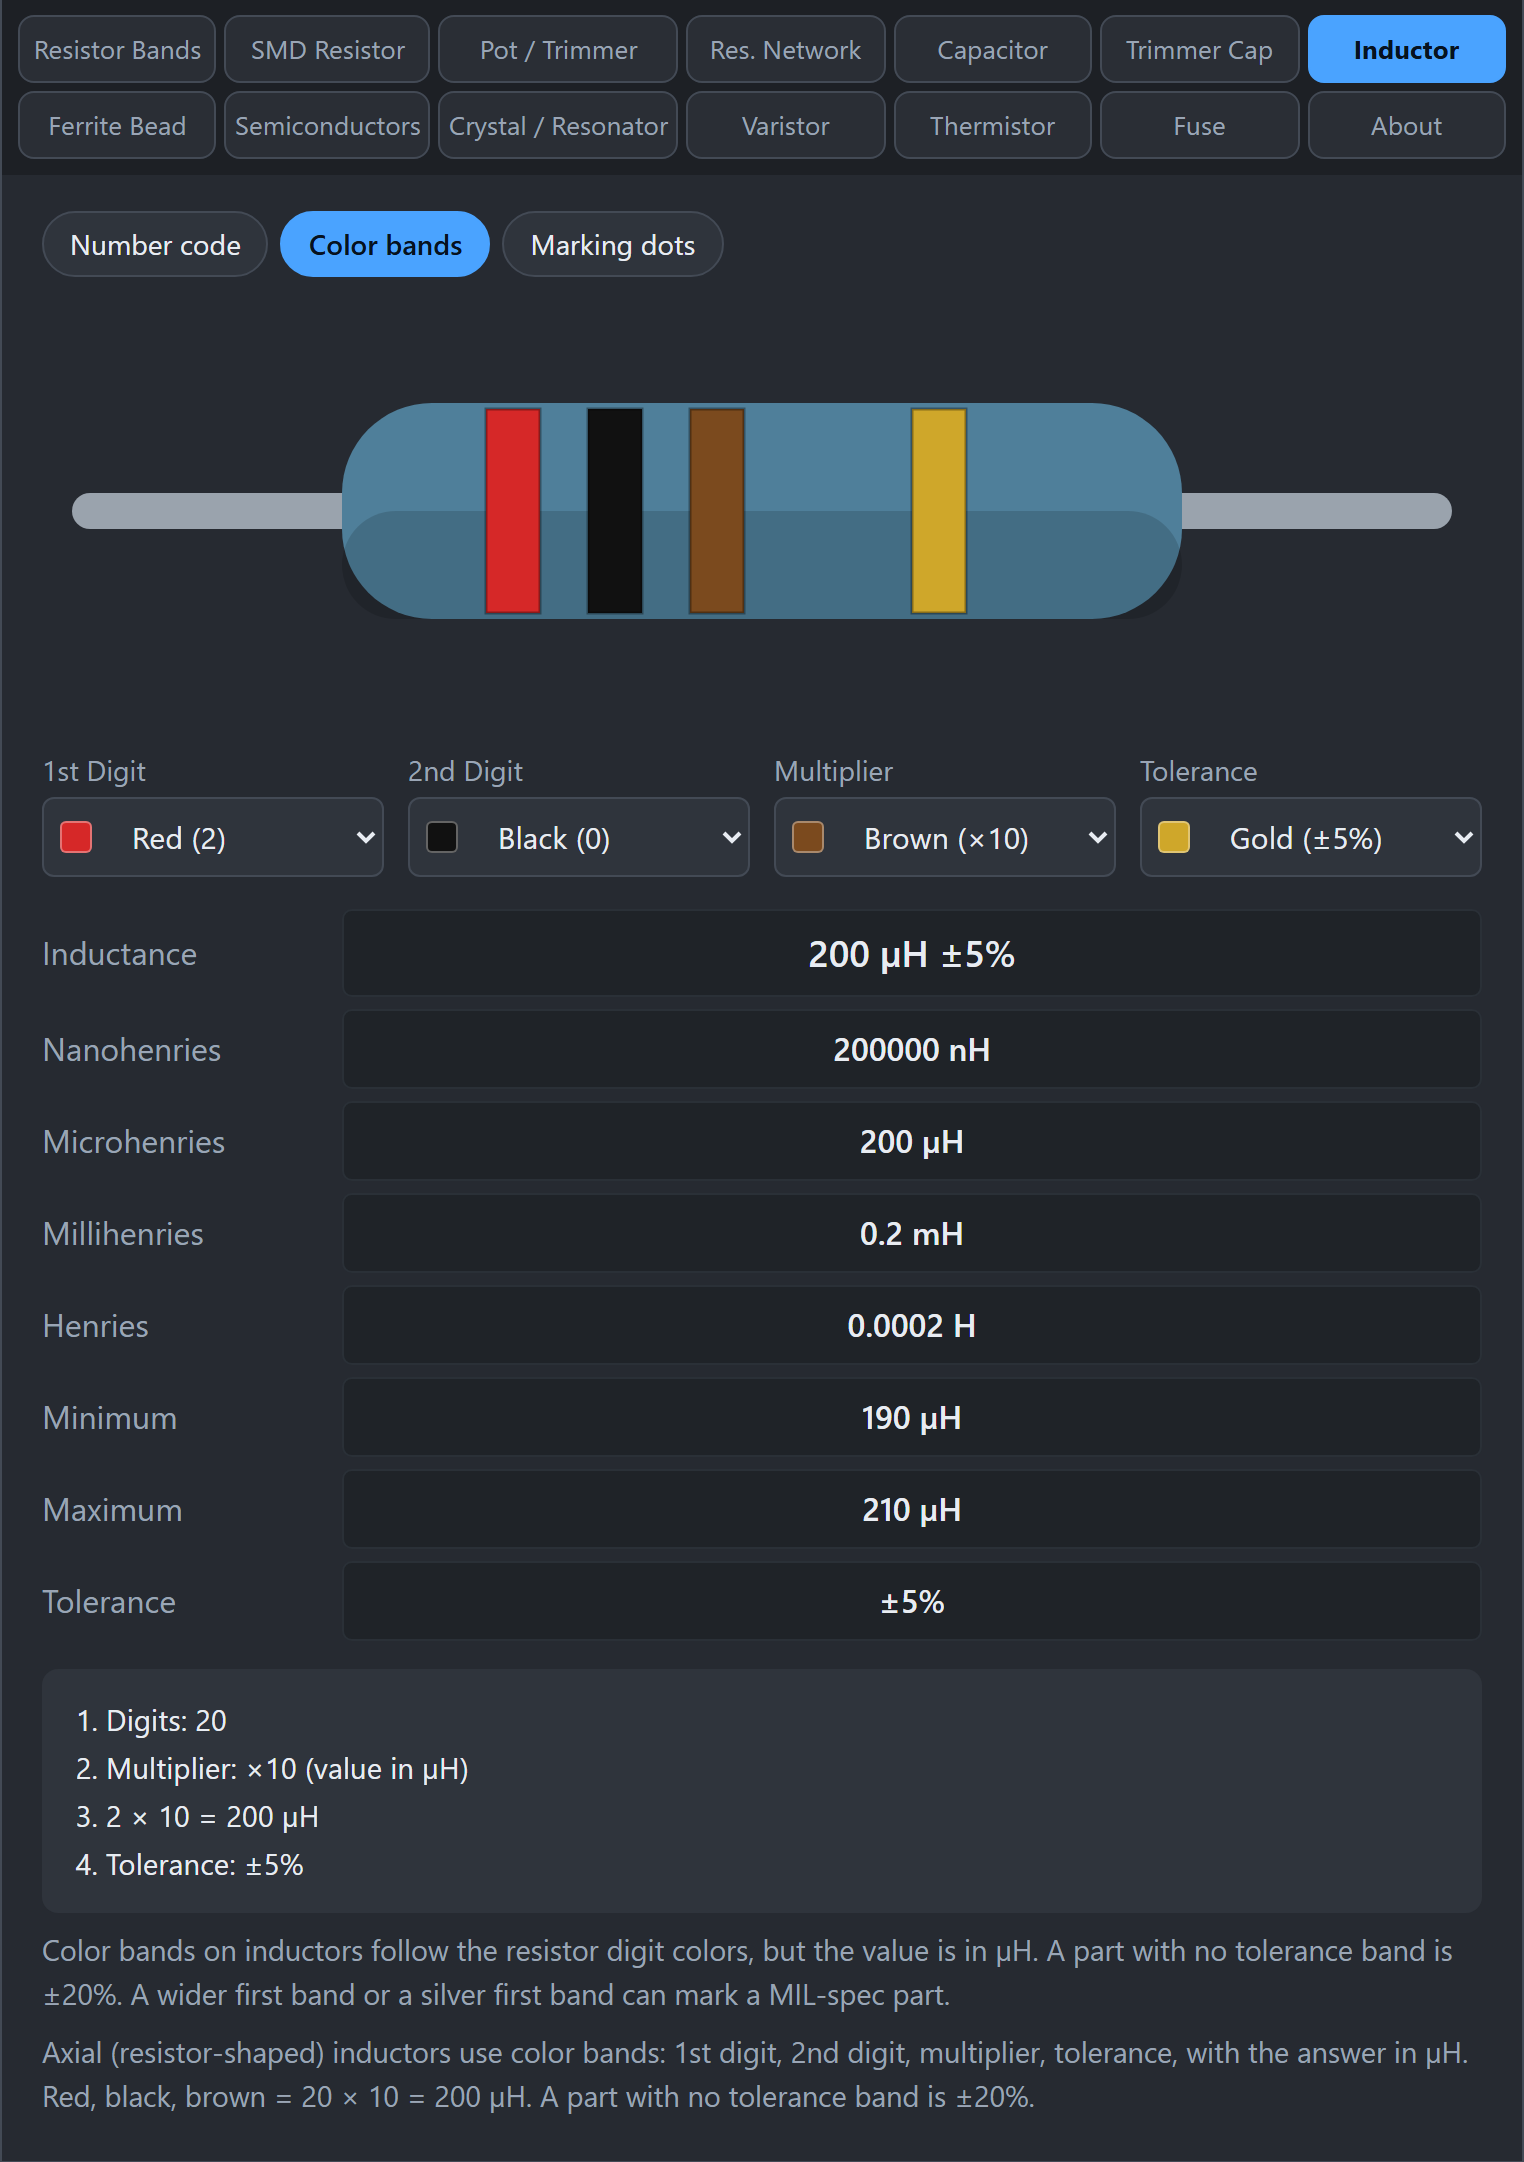Open the Trimmer Cap tab

coord(1199,49)
